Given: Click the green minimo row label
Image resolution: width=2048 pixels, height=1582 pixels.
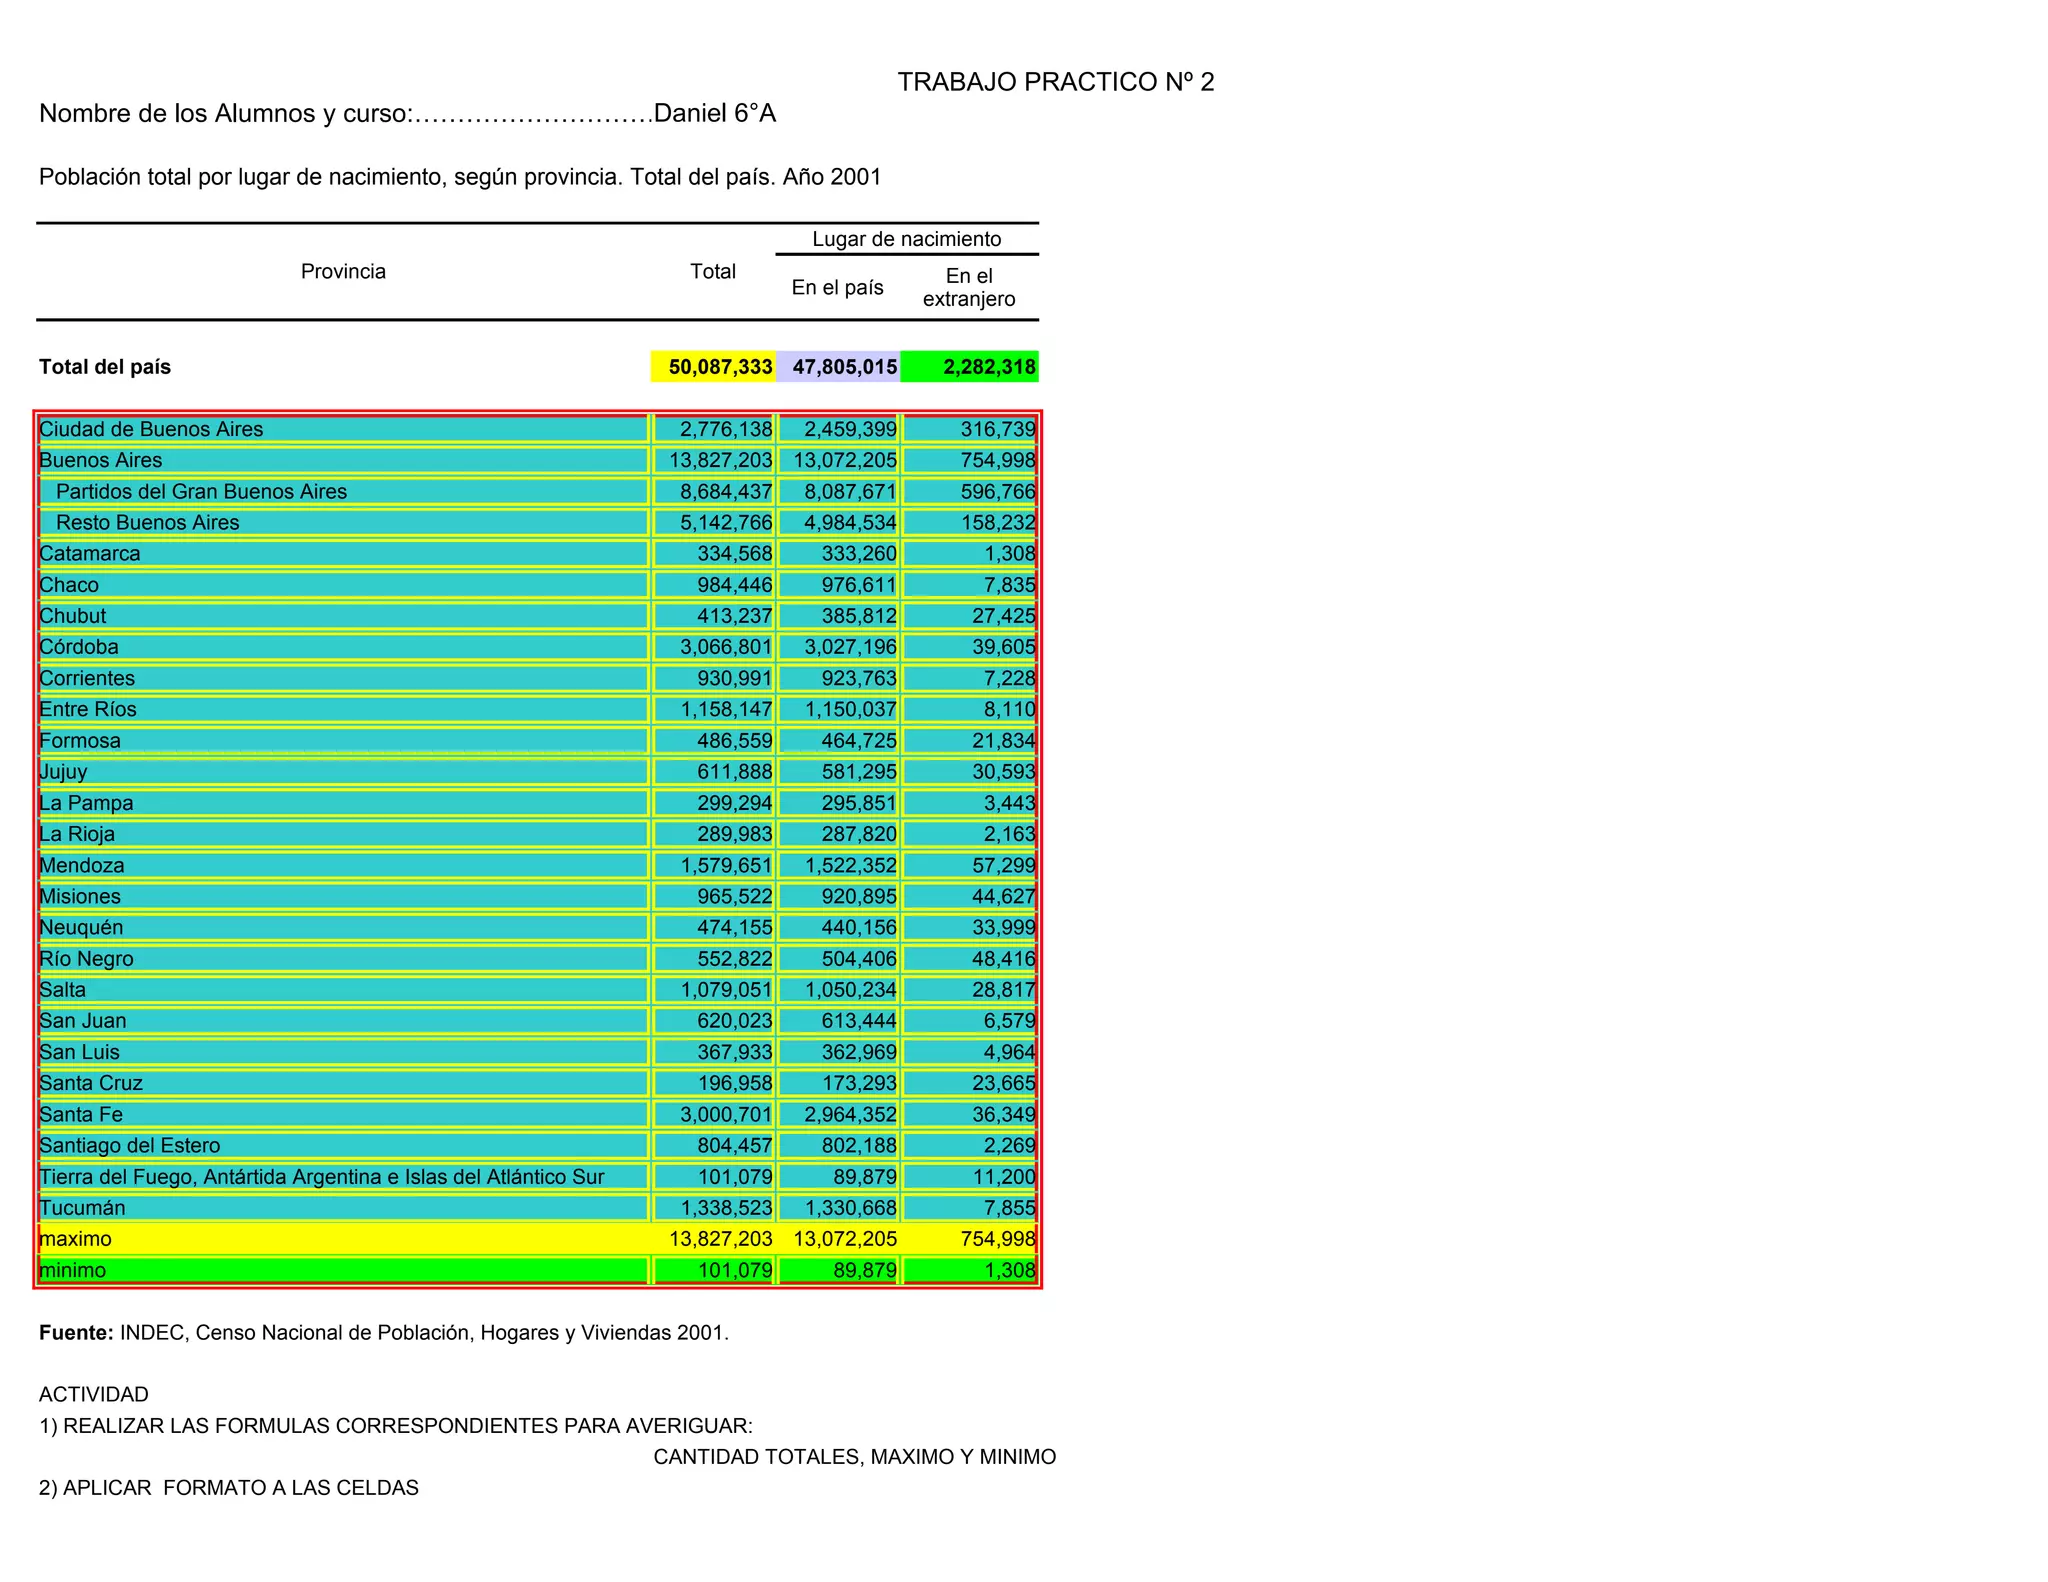Looking at the screenshot, I should [72, 1271].
